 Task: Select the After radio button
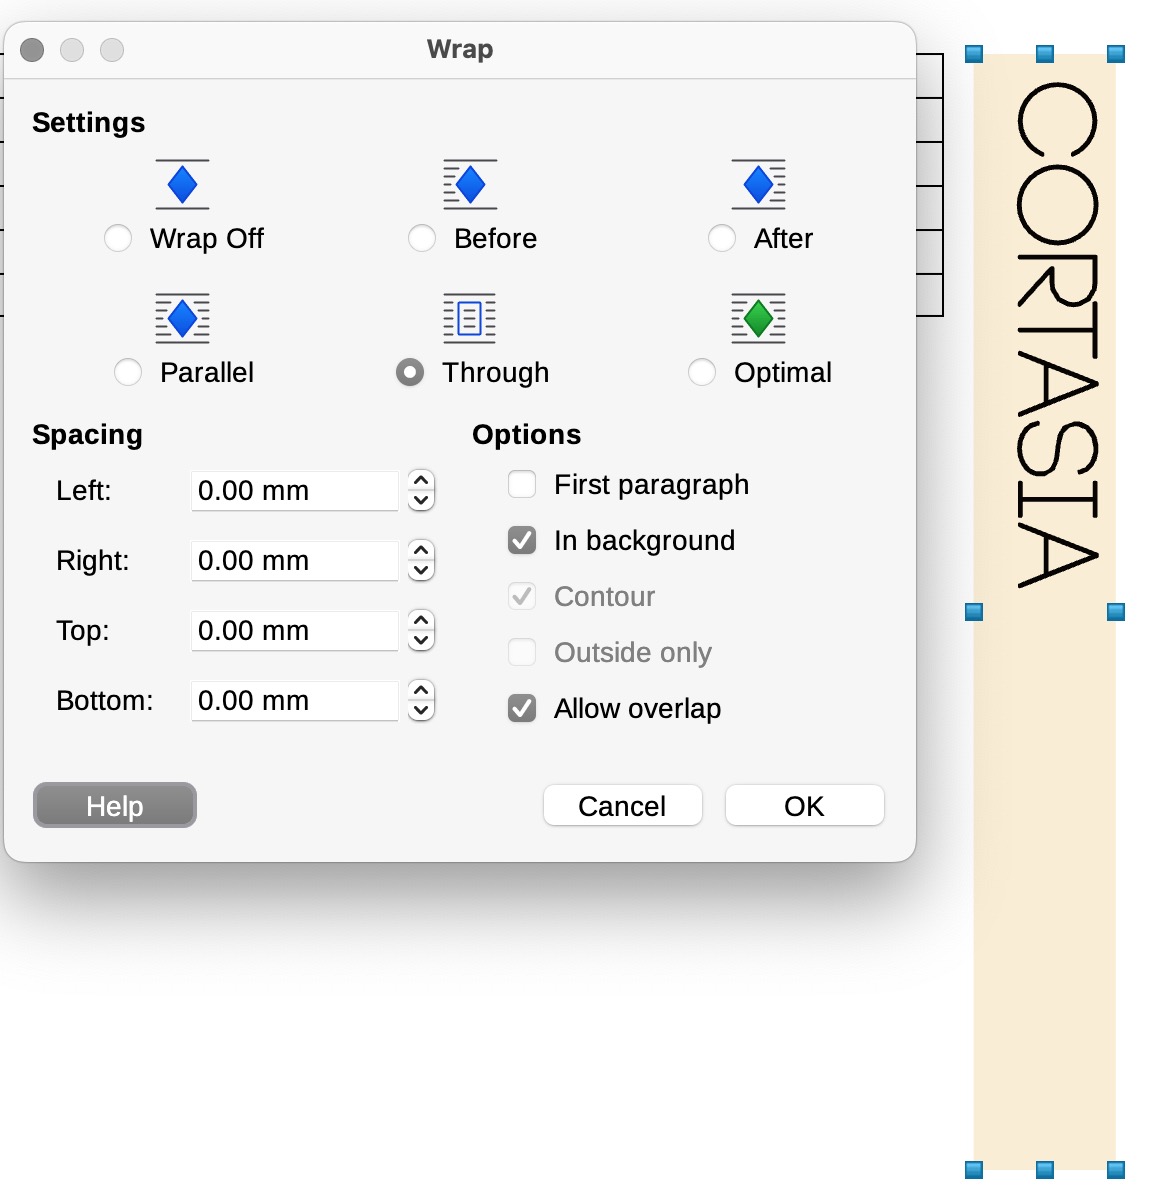tap(722, 238)
